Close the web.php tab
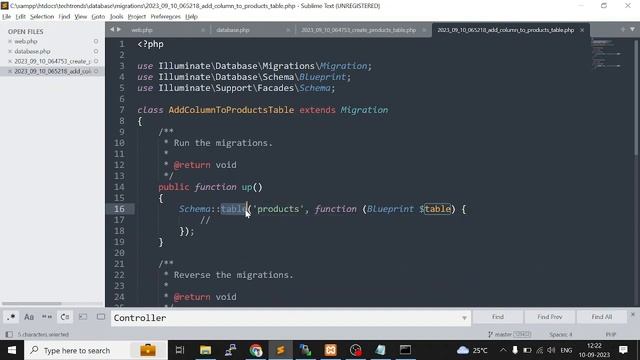Image resolution: width=640 pixels, height=360 pixels. click(x=203, y=30)
